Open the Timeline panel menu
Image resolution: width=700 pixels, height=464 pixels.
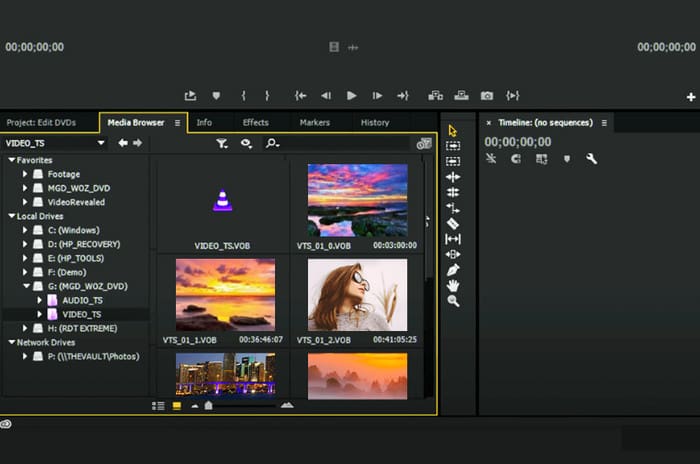[604, 123]
